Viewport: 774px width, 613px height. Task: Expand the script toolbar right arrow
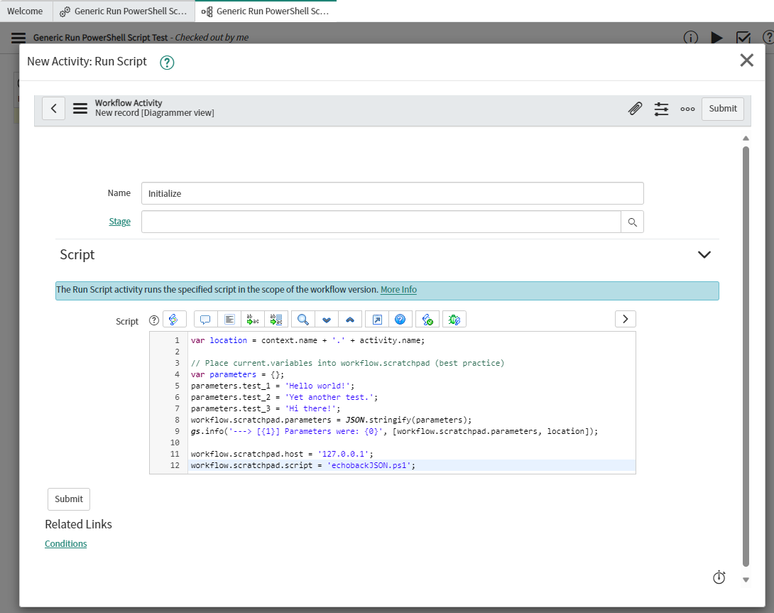click(625, 319)
